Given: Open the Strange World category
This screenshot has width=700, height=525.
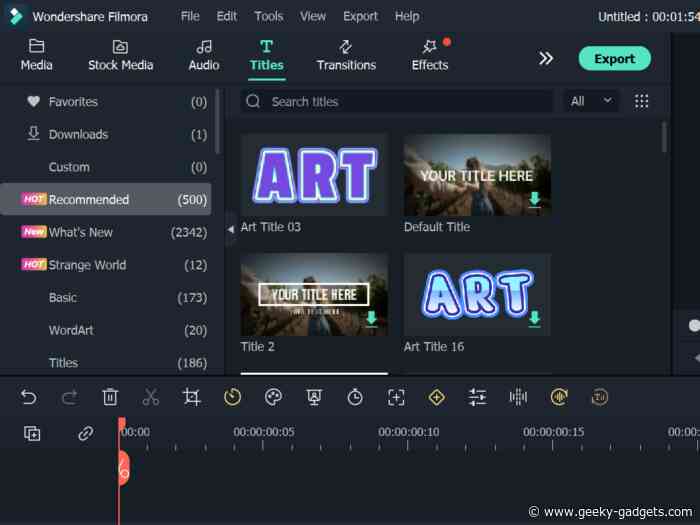Looking at the screenshot, I should coord(106,265).
